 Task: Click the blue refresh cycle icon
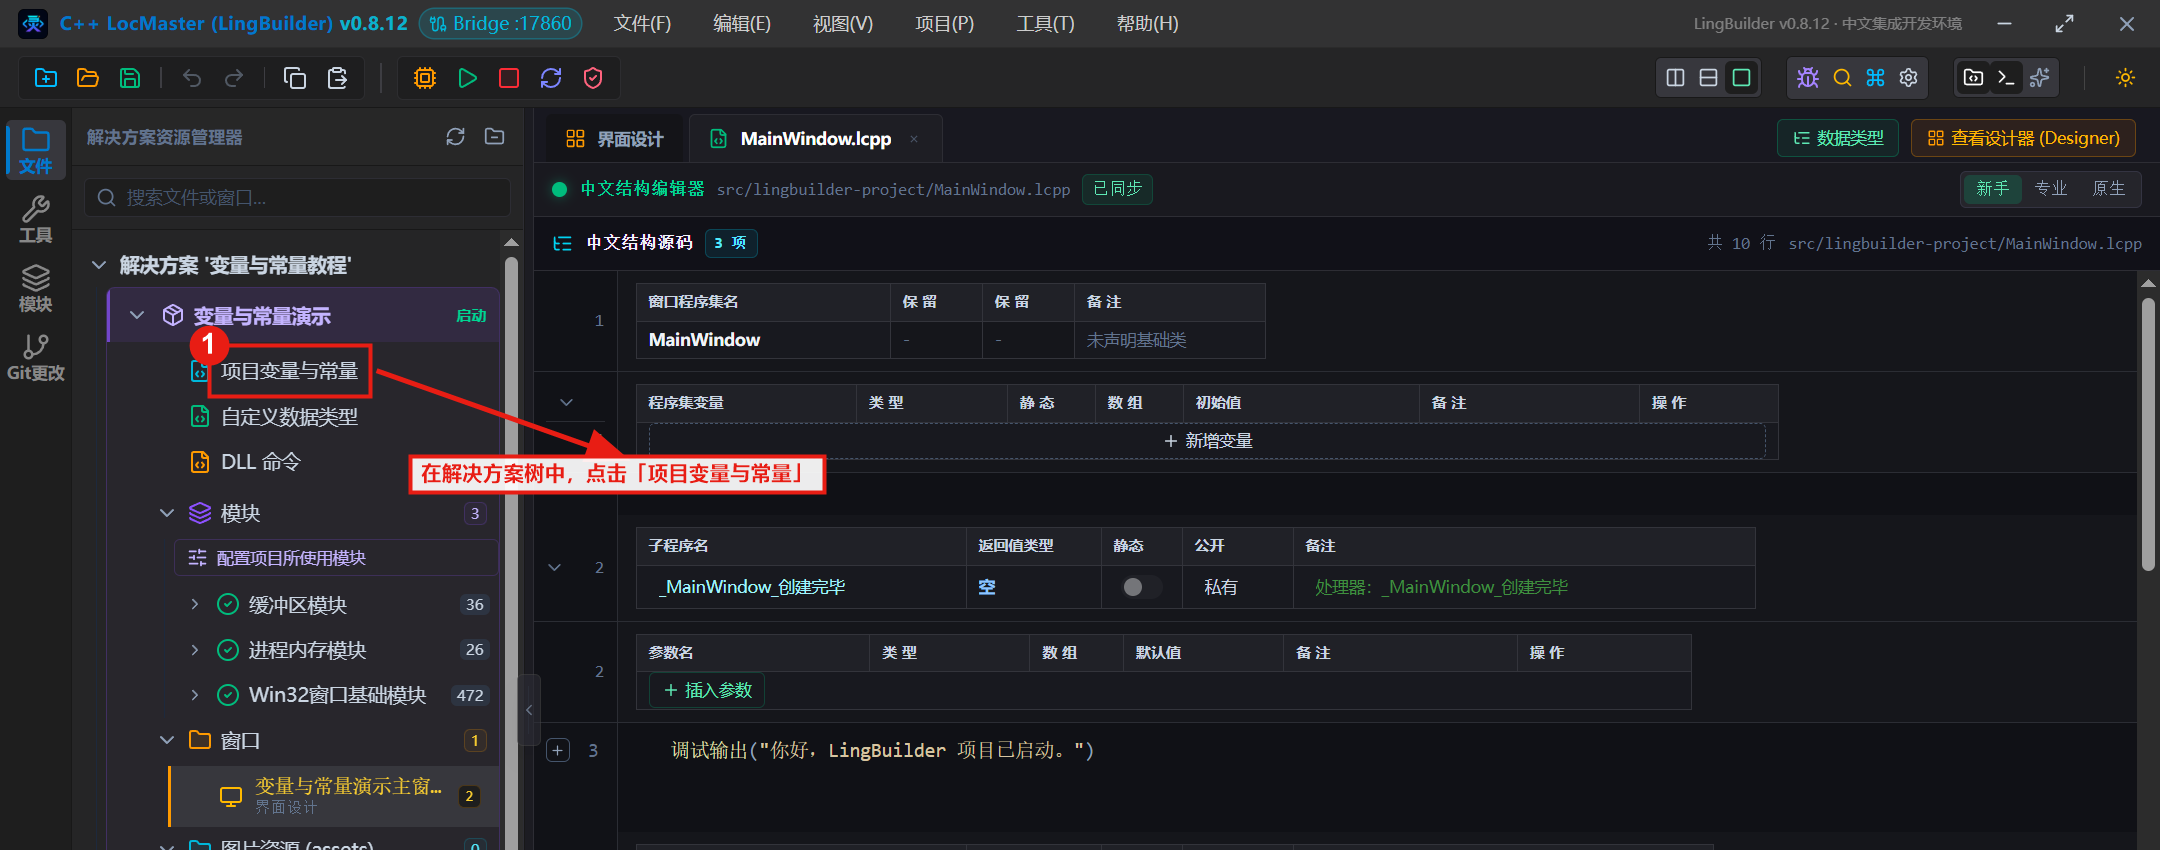coord(551,78)
